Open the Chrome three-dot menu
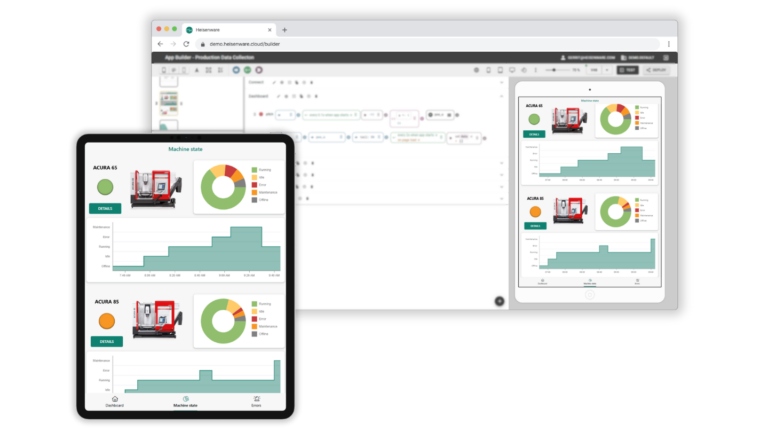Screen dimensions: 768x432 coord(668,44)
